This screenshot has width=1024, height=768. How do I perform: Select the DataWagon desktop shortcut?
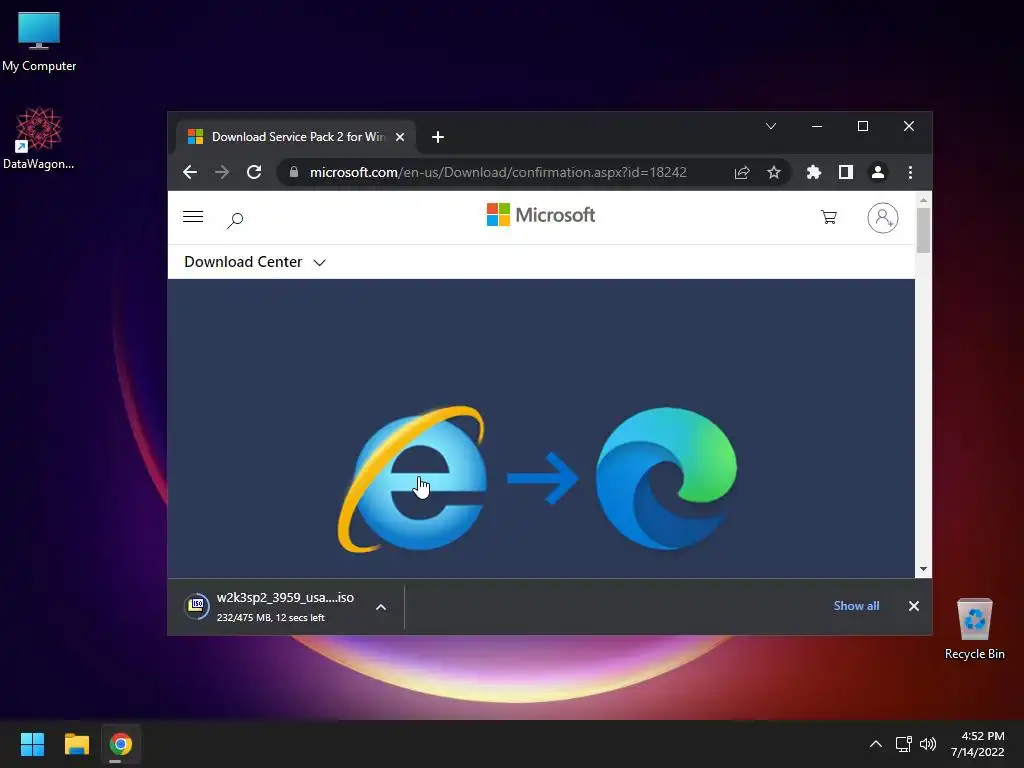pos(39,138)
